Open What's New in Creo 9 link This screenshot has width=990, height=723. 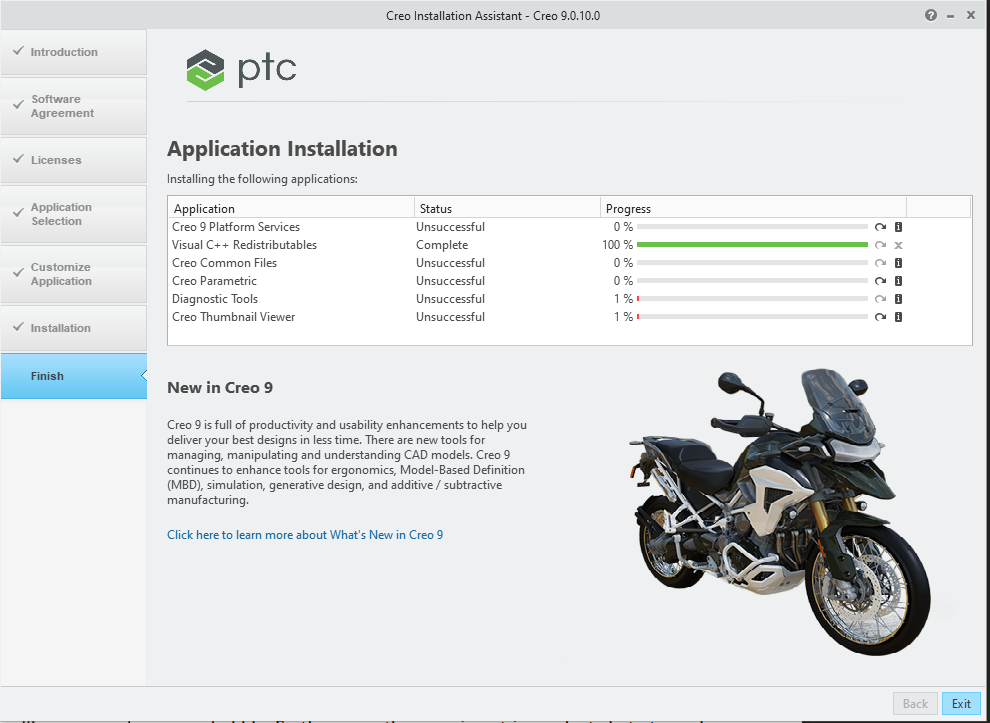click(305, 535)
